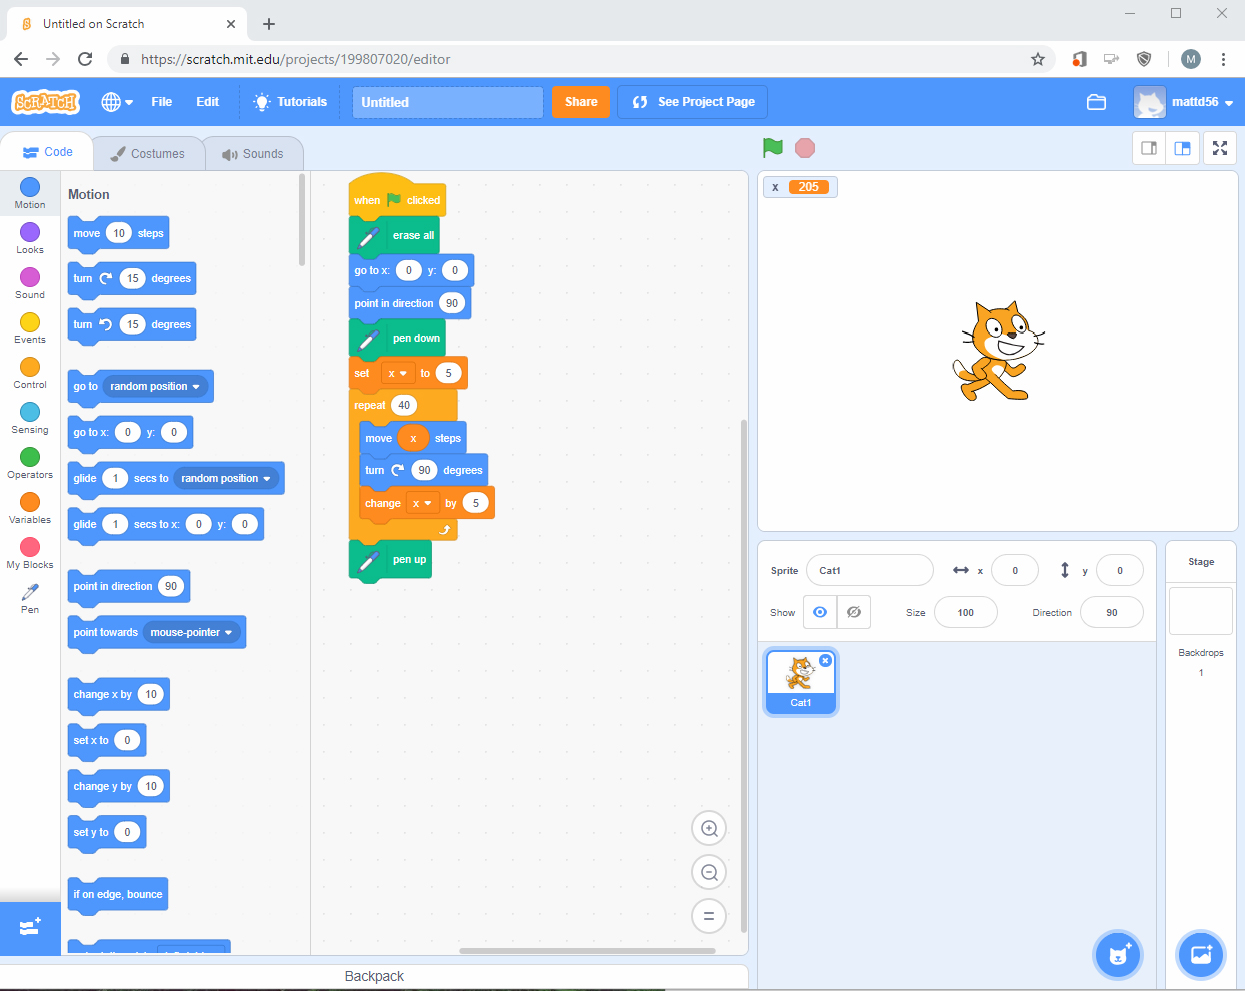
Task: Zoom out of the code workspace
Action: click(709, 872)
